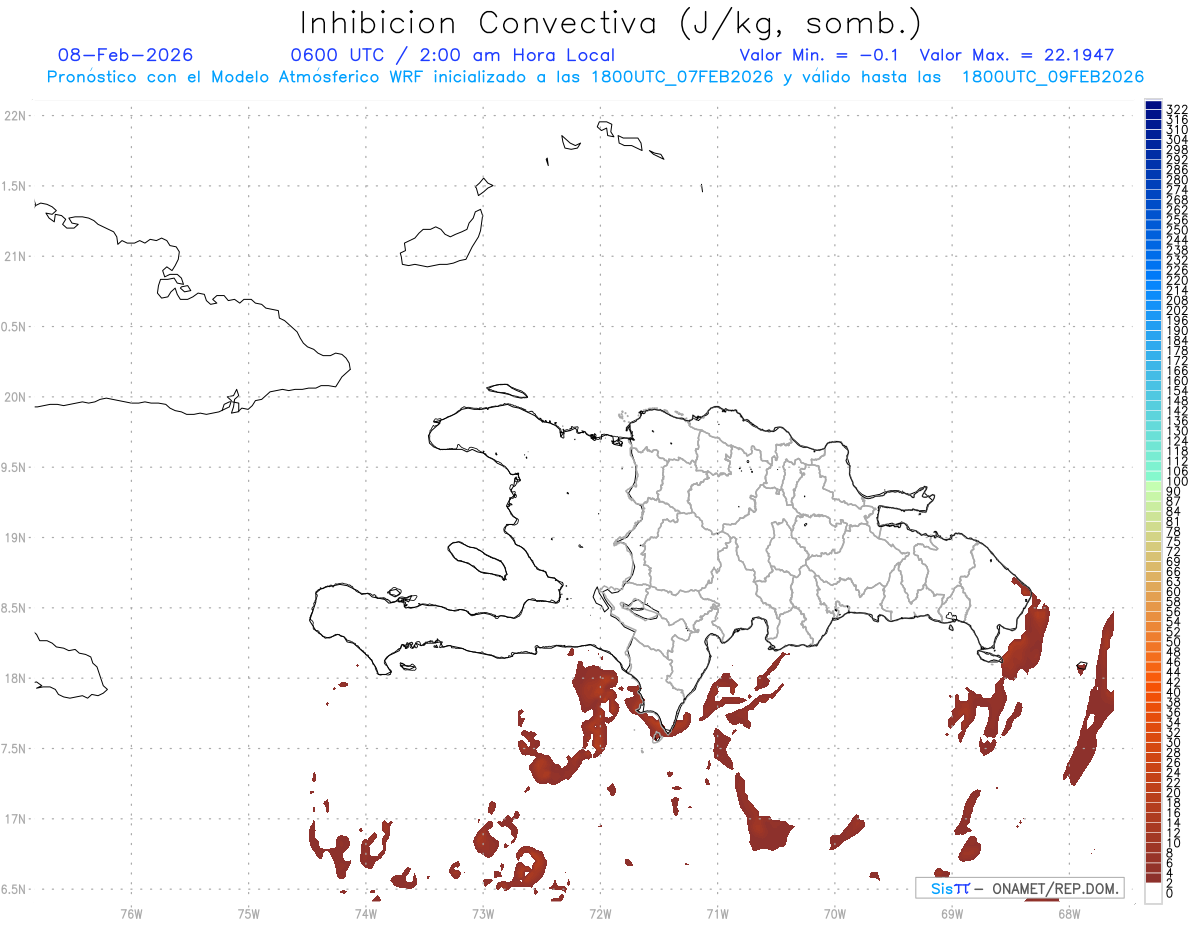Click the '20N' latitude label

15,397
